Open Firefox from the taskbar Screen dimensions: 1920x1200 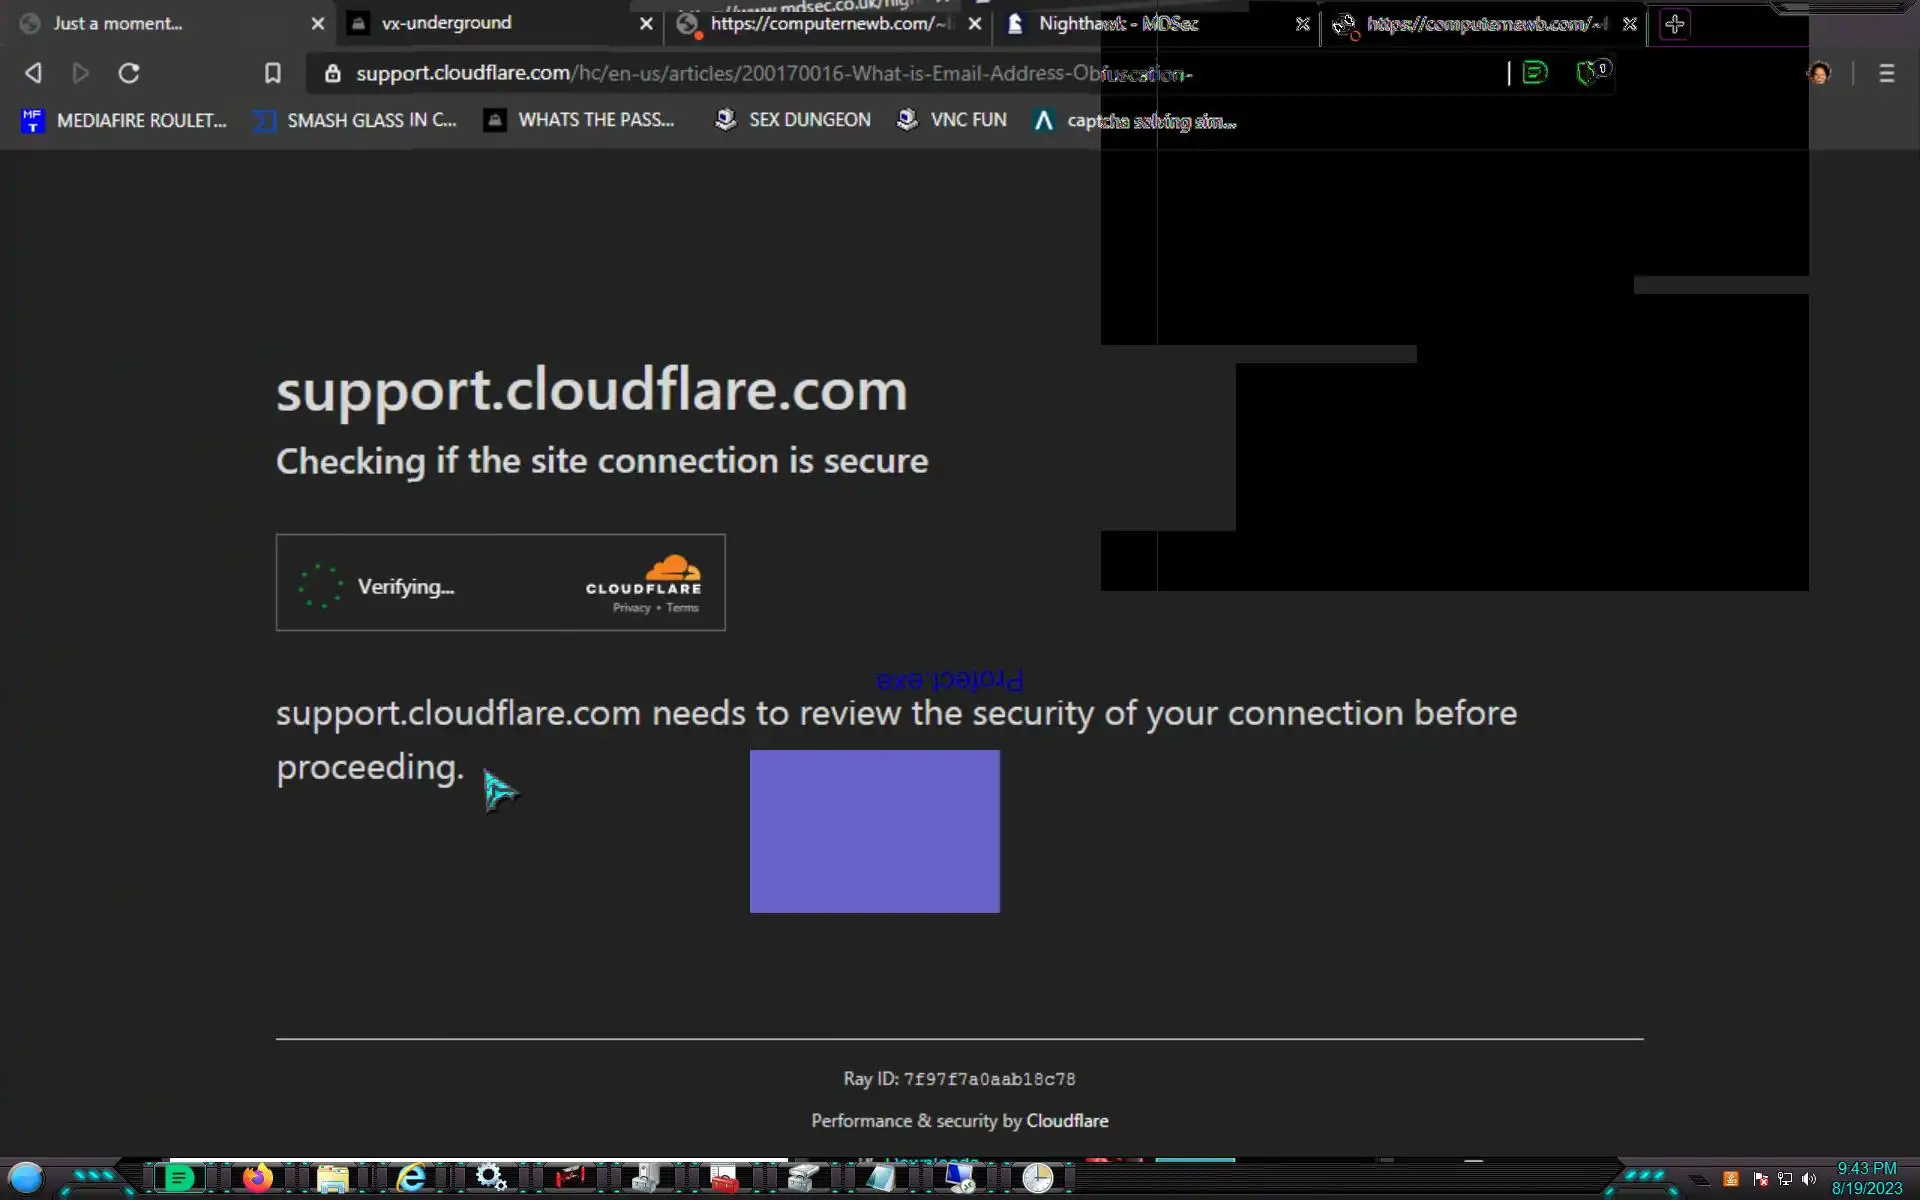coord(257,1178)
